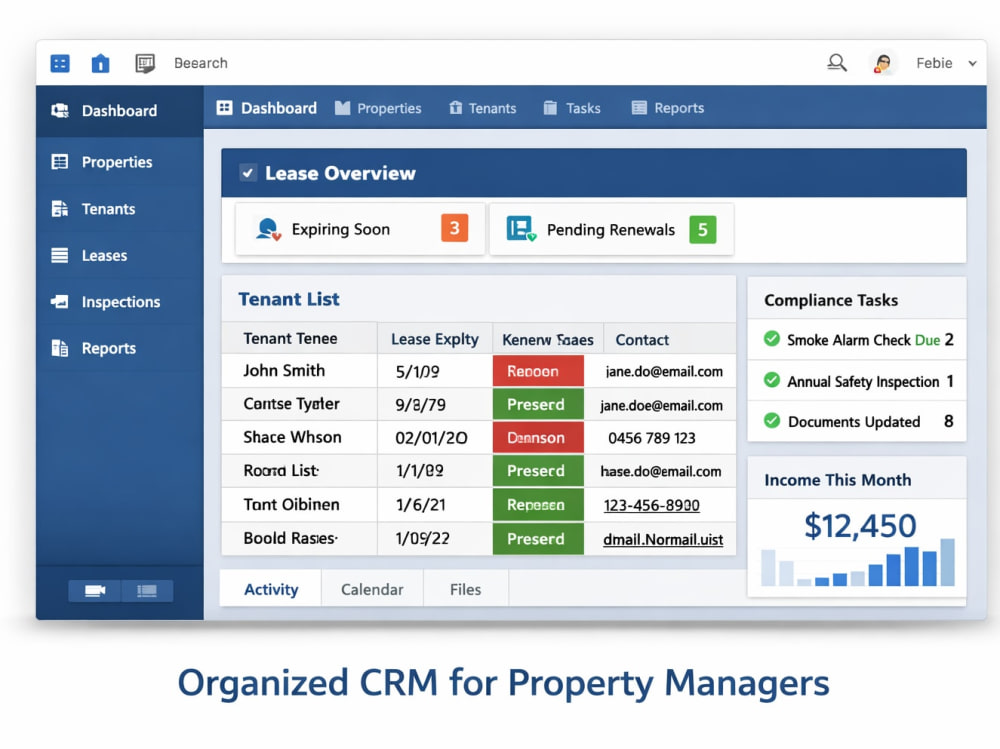The height and width of the screenshot is (749, 1000).
Task: Click lease date 02/01/20
Action: point(432,438)
